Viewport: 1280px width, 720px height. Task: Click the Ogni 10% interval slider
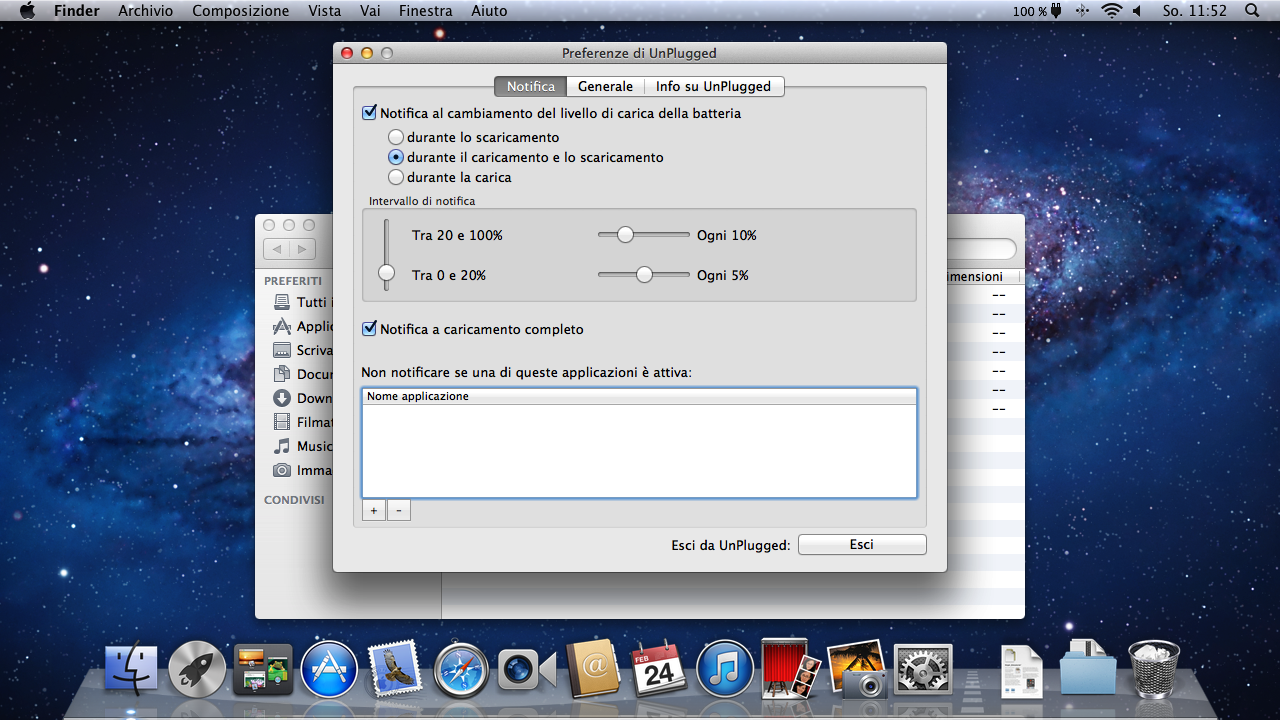point(625,235)
